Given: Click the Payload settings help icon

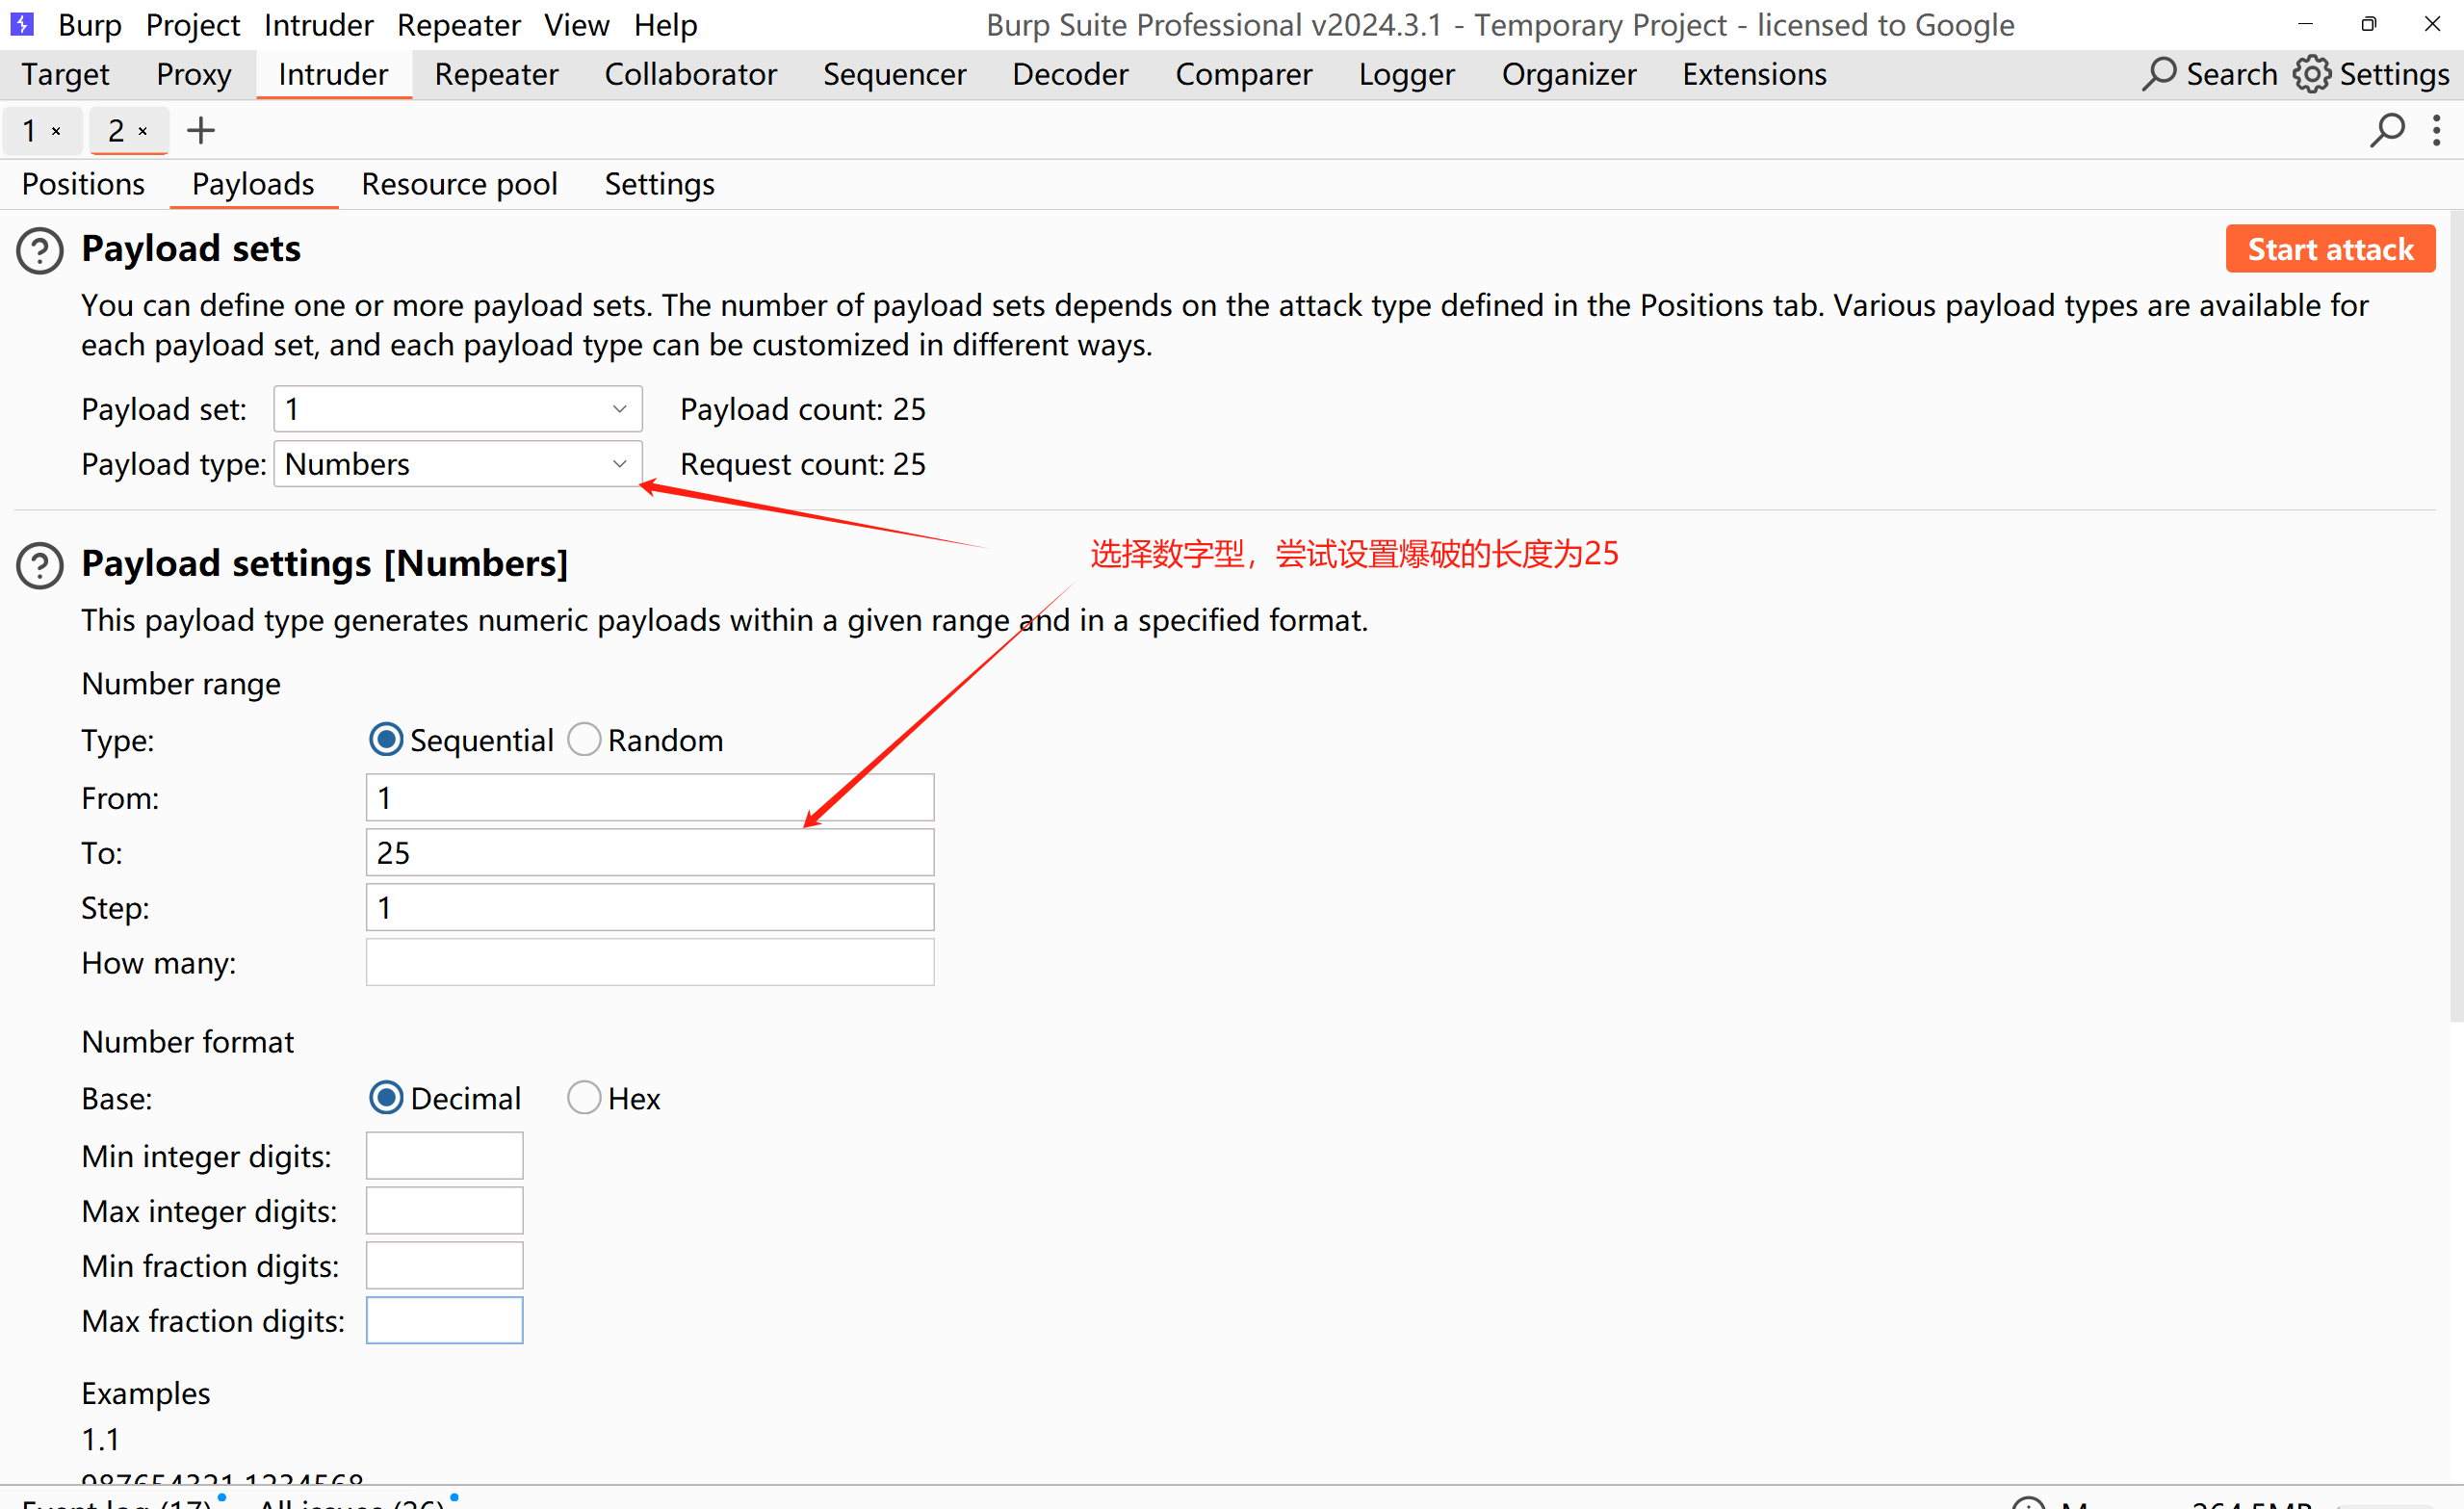Looking at the screenshot, I should click(40, 565).
